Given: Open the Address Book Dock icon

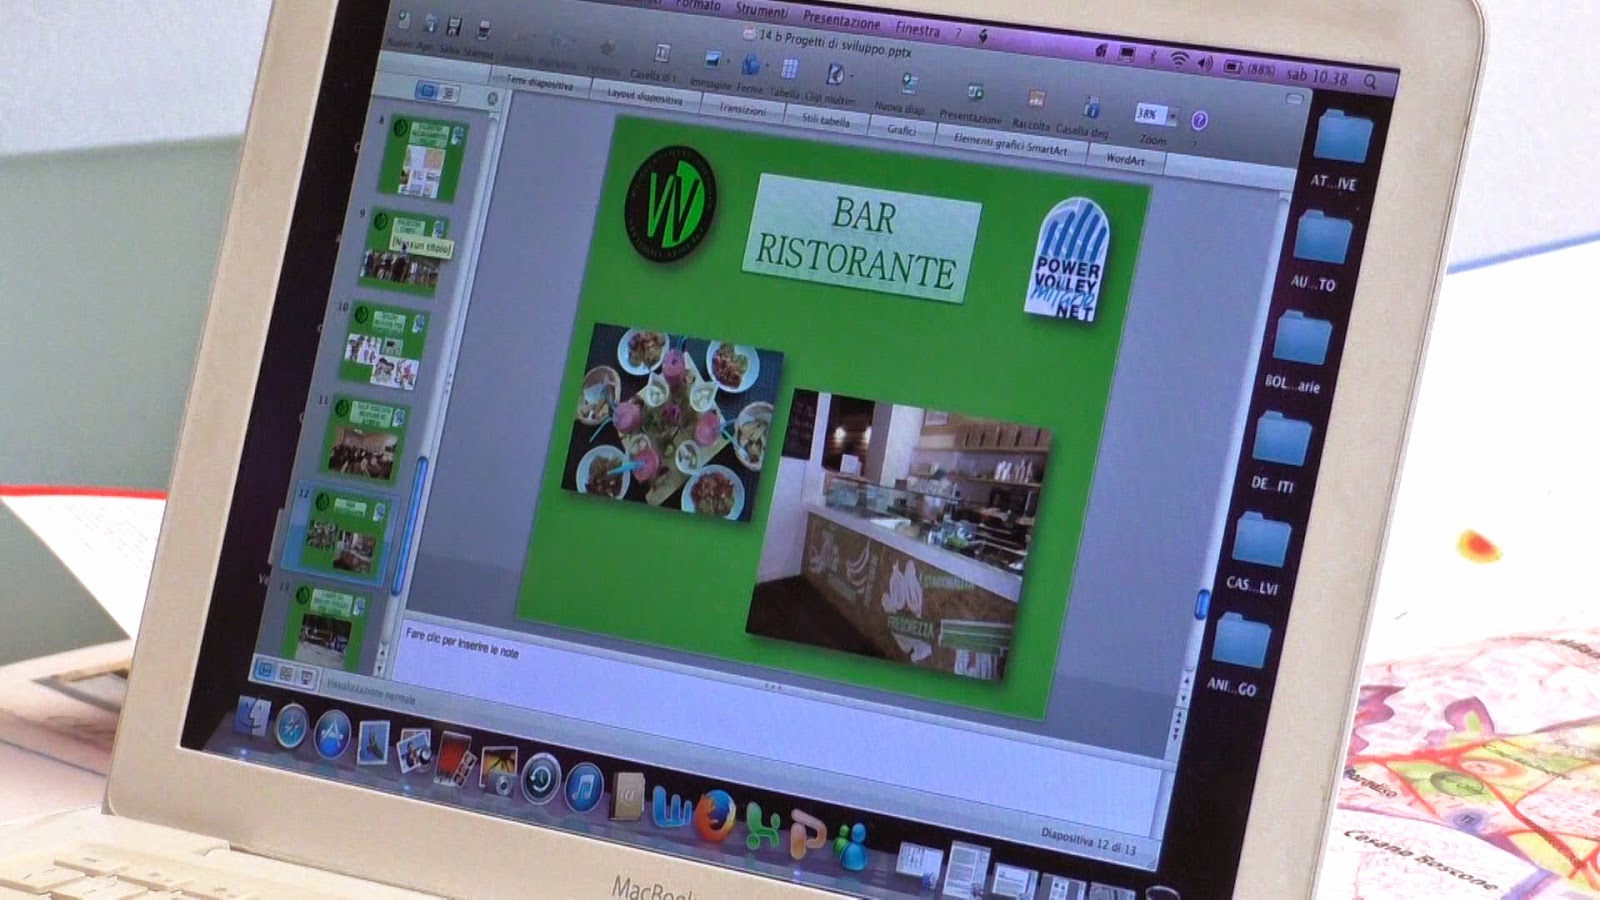Looking at the screenshot, I should [x=629, y=795].
